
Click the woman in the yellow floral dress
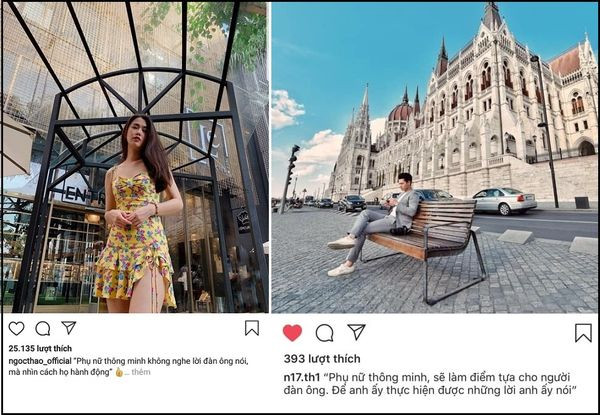tap(138, 214)
